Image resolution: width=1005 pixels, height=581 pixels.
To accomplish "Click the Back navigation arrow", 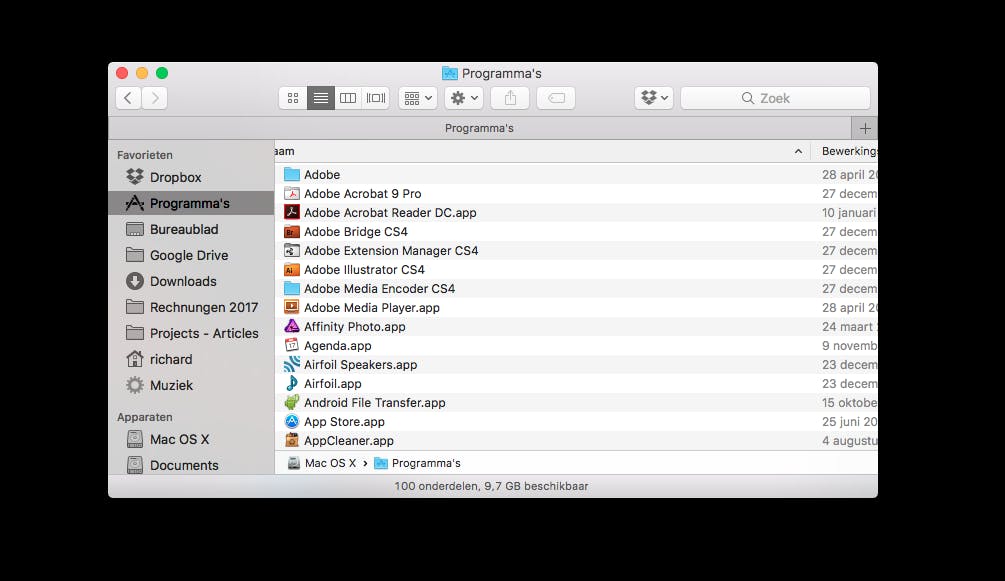I will click(128, 98).
